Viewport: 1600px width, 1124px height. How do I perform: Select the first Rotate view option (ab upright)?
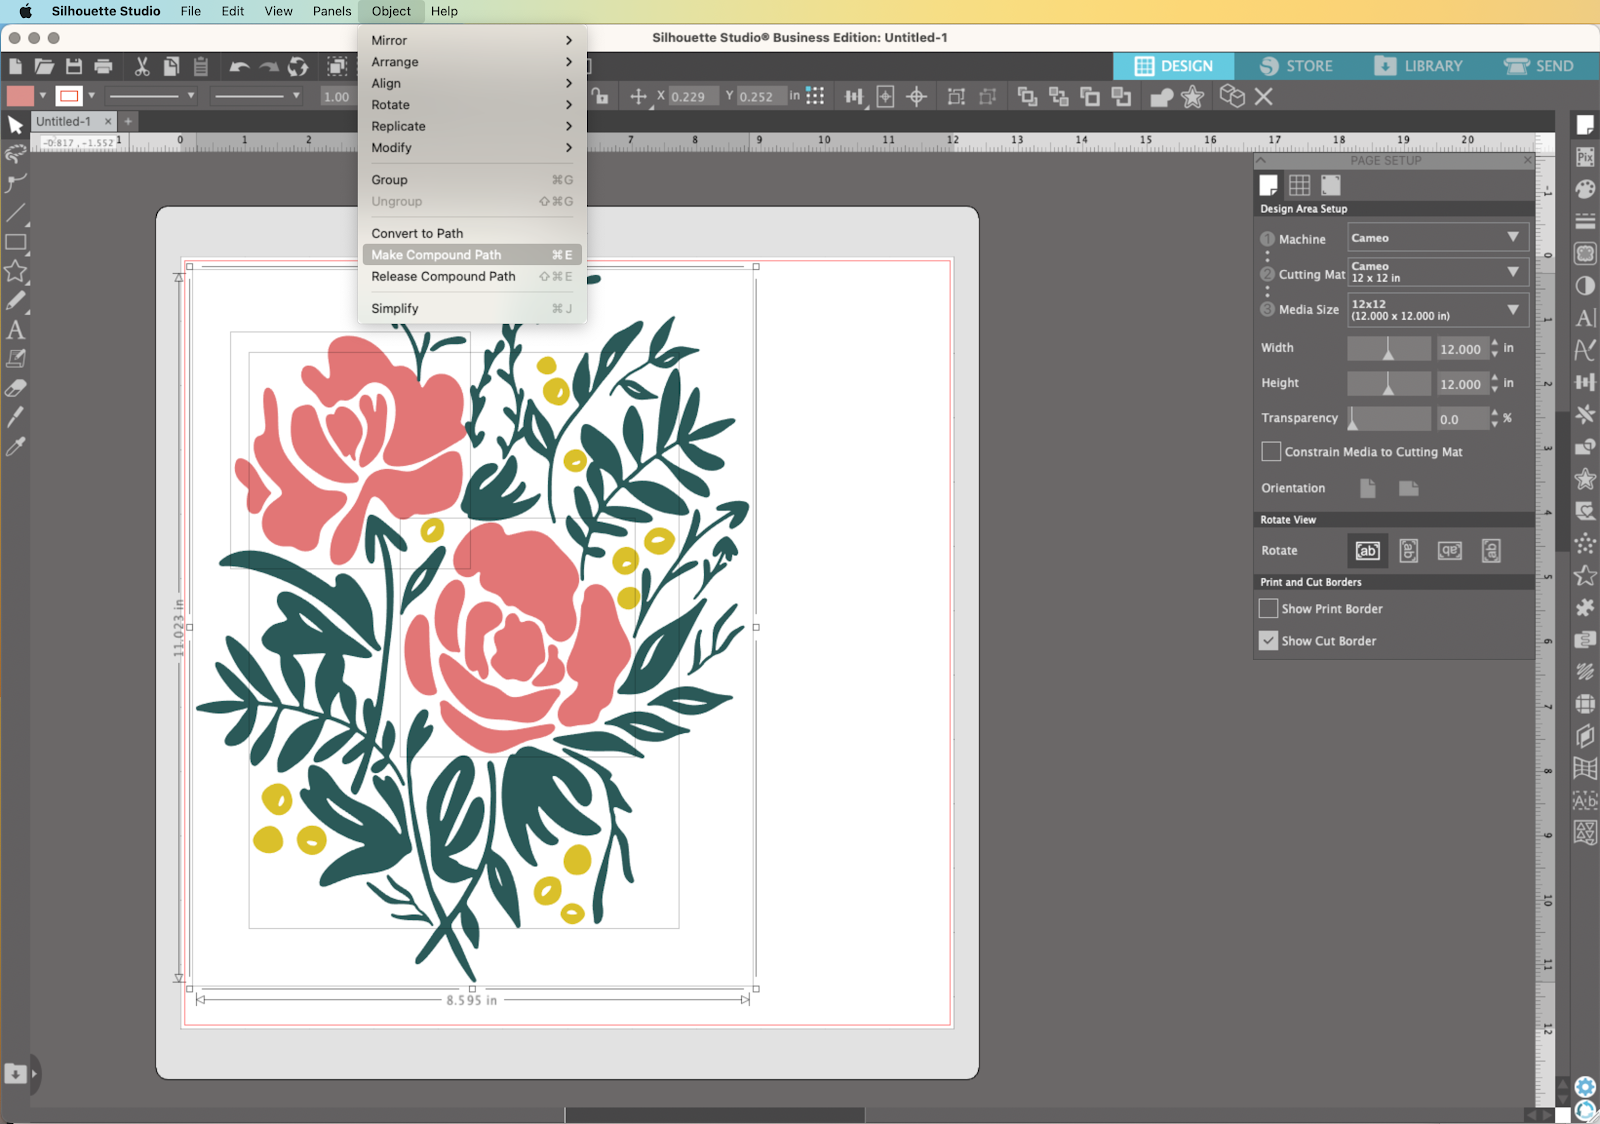1367,551
